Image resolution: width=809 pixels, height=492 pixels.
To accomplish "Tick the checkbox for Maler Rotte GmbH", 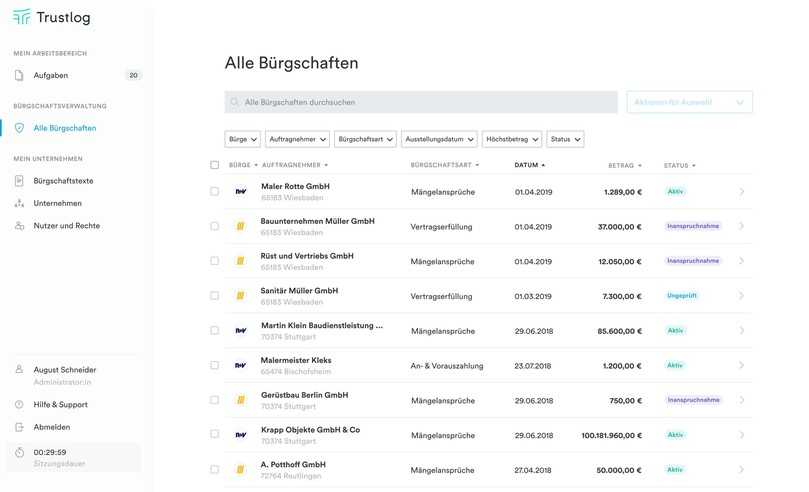I will point(214,191).
